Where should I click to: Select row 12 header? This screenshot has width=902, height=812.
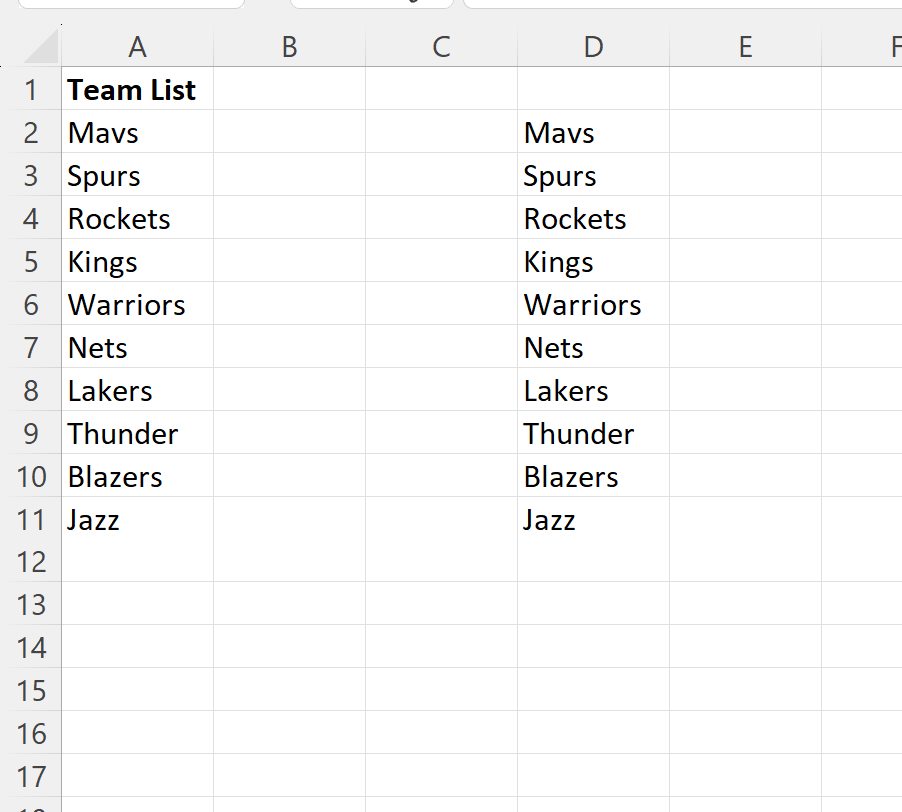pyautogui.click(x=31, y=562)
